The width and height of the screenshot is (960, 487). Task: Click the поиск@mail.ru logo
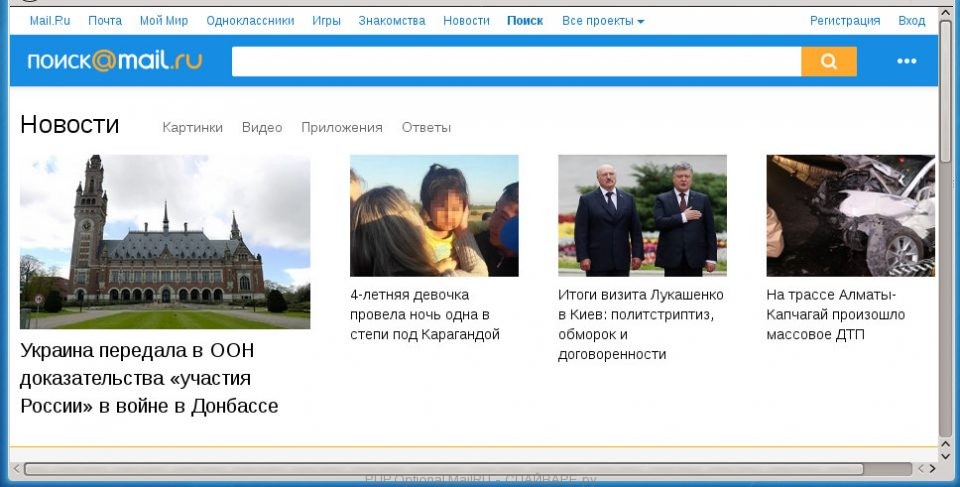(114, 62)
